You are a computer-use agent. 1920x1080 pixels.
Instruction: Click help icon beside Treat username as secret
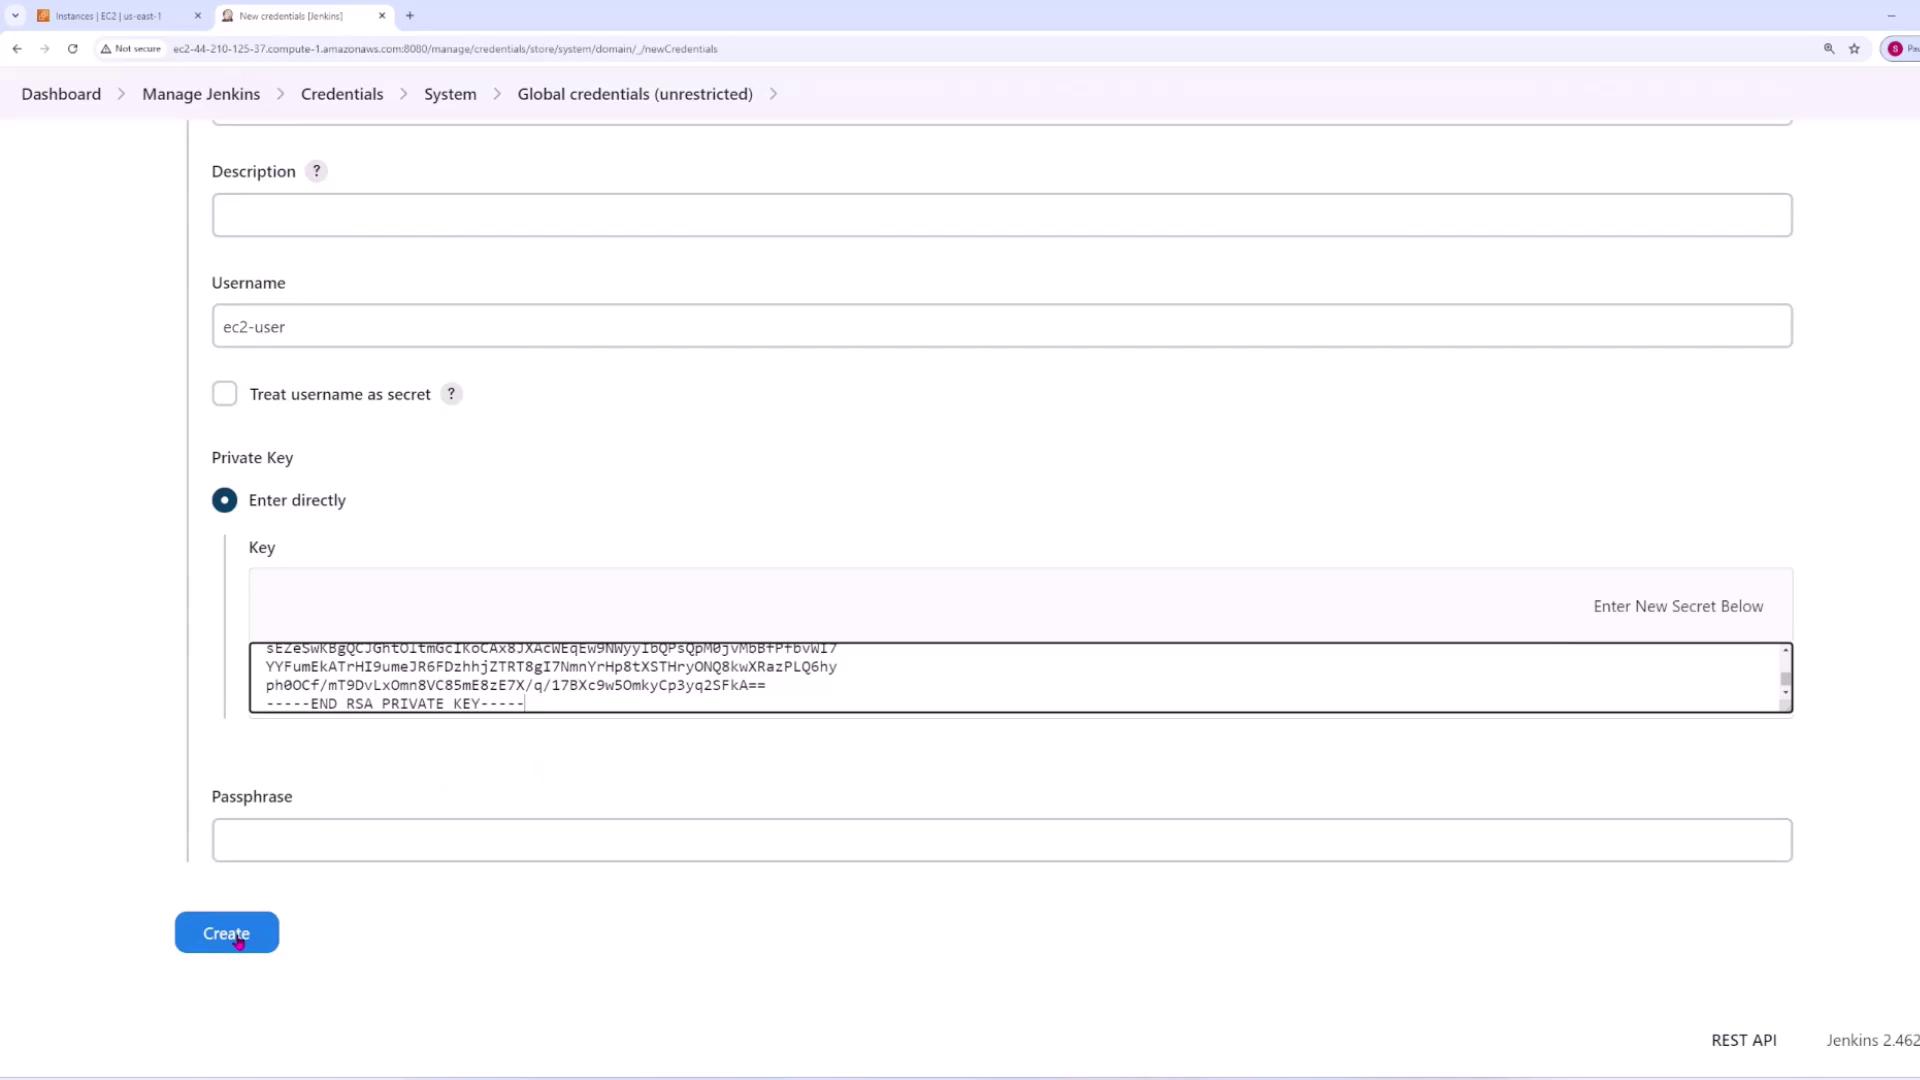tap(451, 394)
